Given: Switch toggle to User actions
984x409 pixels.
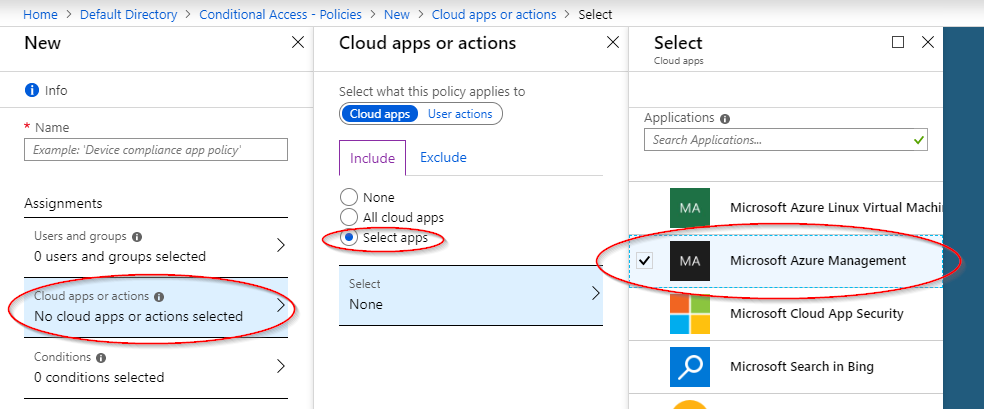Looking at the screenshot, I should (460, 114).
